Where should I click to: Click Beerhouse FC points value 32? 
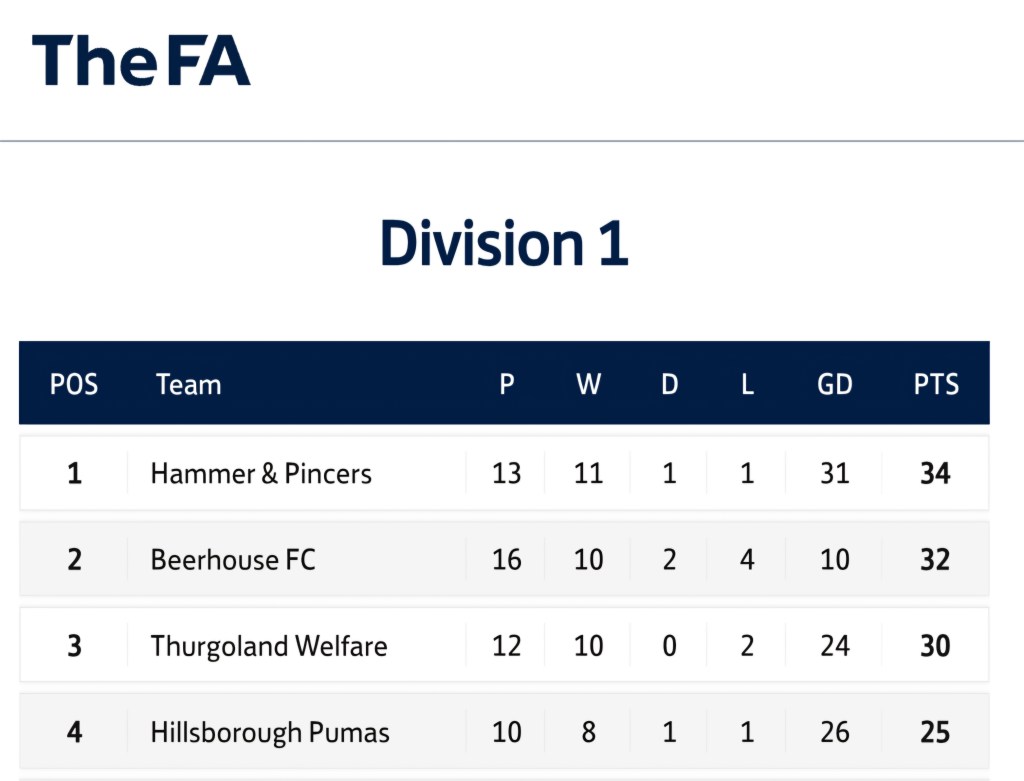click(x=935, y=559)
